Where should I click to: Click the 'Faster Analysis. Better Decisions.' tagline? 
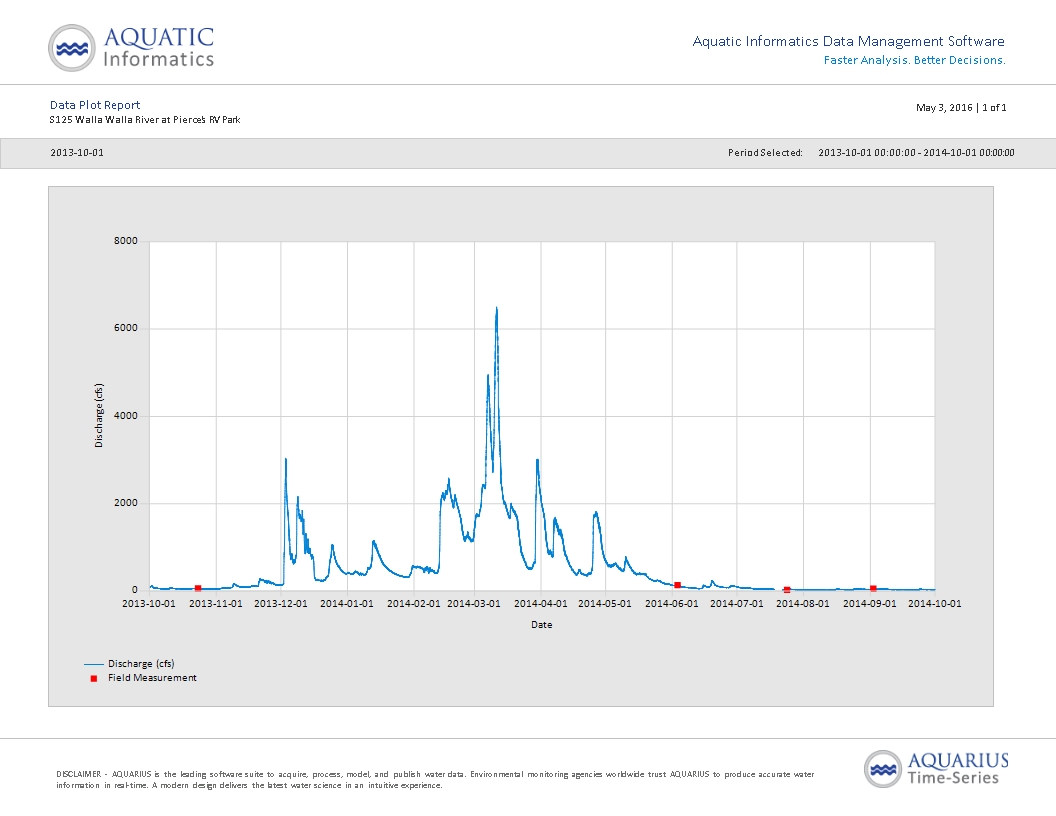coord(915,60)
